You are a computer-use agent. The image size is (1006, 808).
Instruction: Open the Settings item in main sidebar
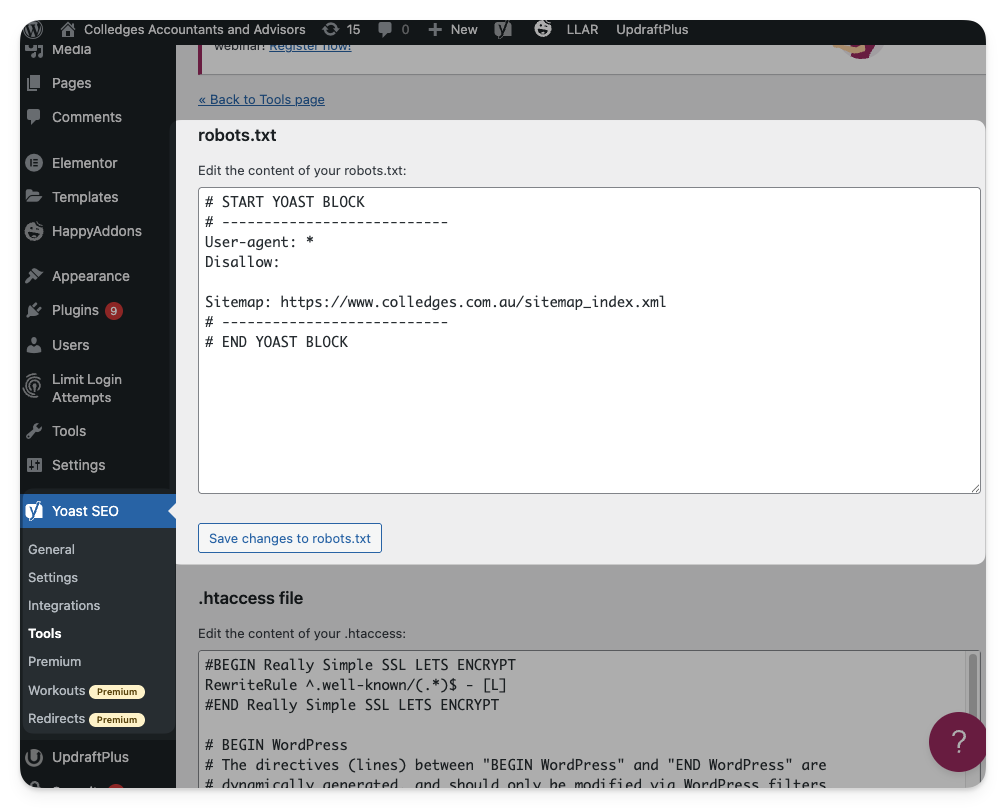[78, 465]
